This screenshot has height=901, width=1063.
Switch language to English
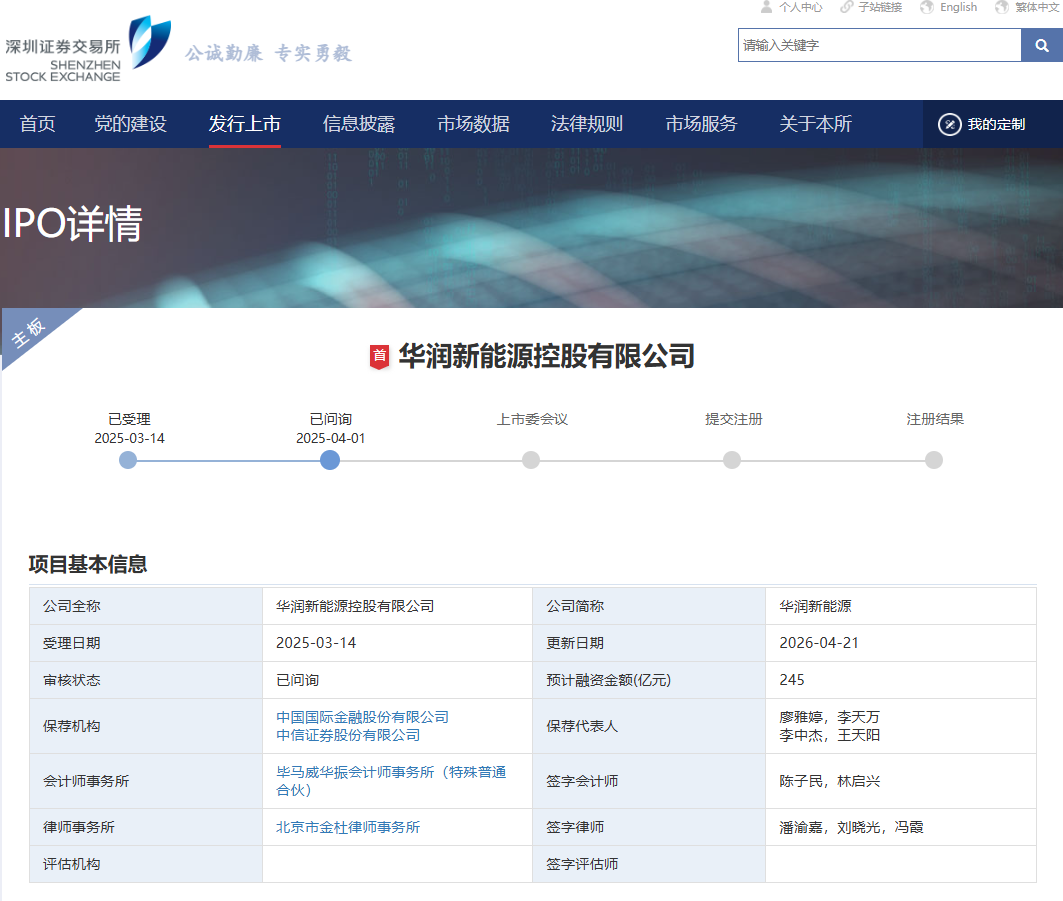[948, 7]
